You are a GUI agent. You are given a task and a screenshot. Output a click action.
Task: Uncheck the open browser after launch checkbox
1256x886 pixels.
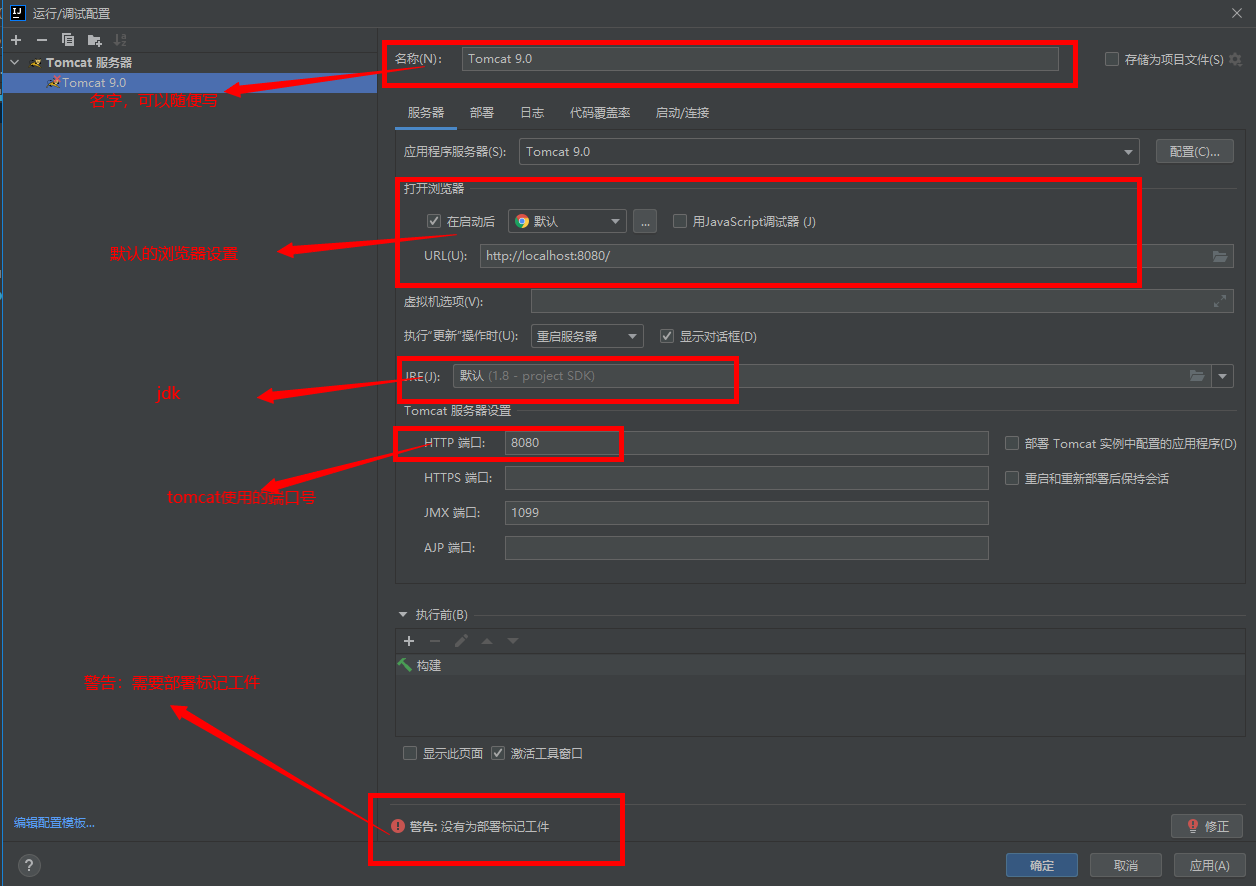434,222
